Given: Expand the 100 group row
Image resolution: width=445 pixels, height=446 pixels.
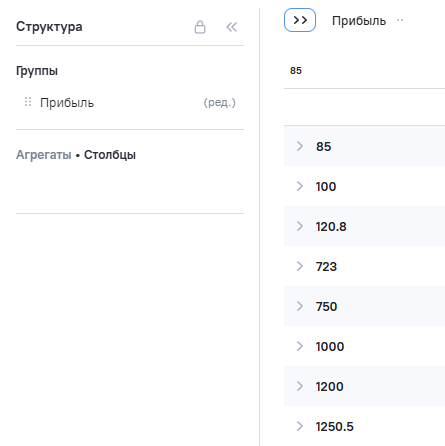Looking at the screenshot, I should [x=300, y=186].
